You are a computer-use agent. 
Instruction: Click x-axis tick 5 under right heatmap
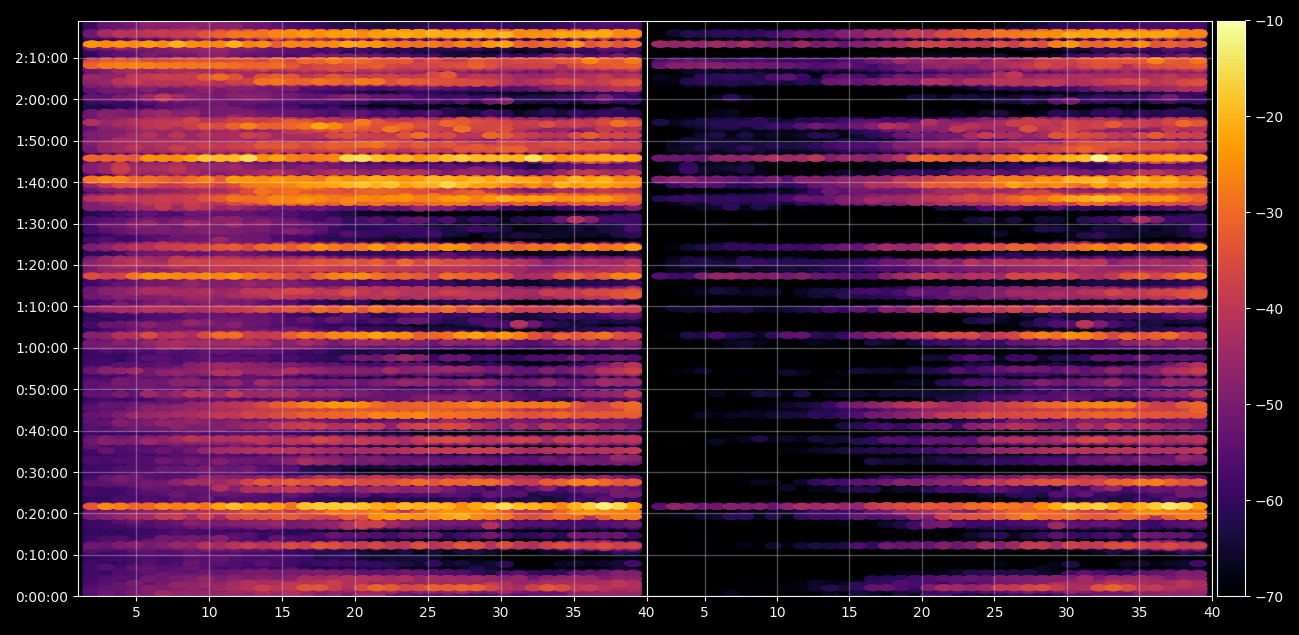coord(704,612)
